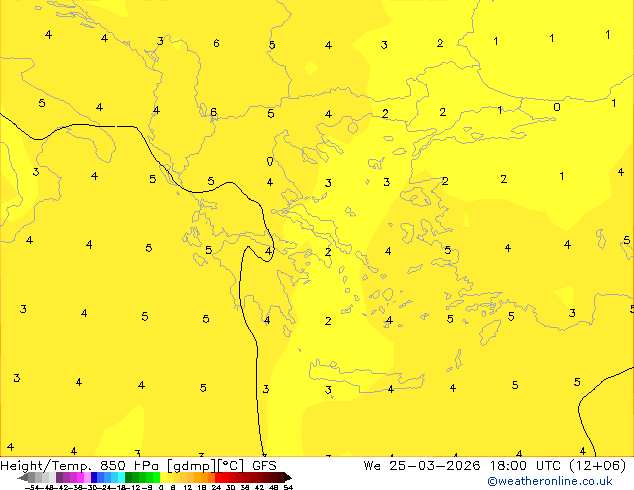The height and width of the screenshot is (490, 634).
Task: Open the weatheronline.co.uk copyright link
Action: coord(550,481)
